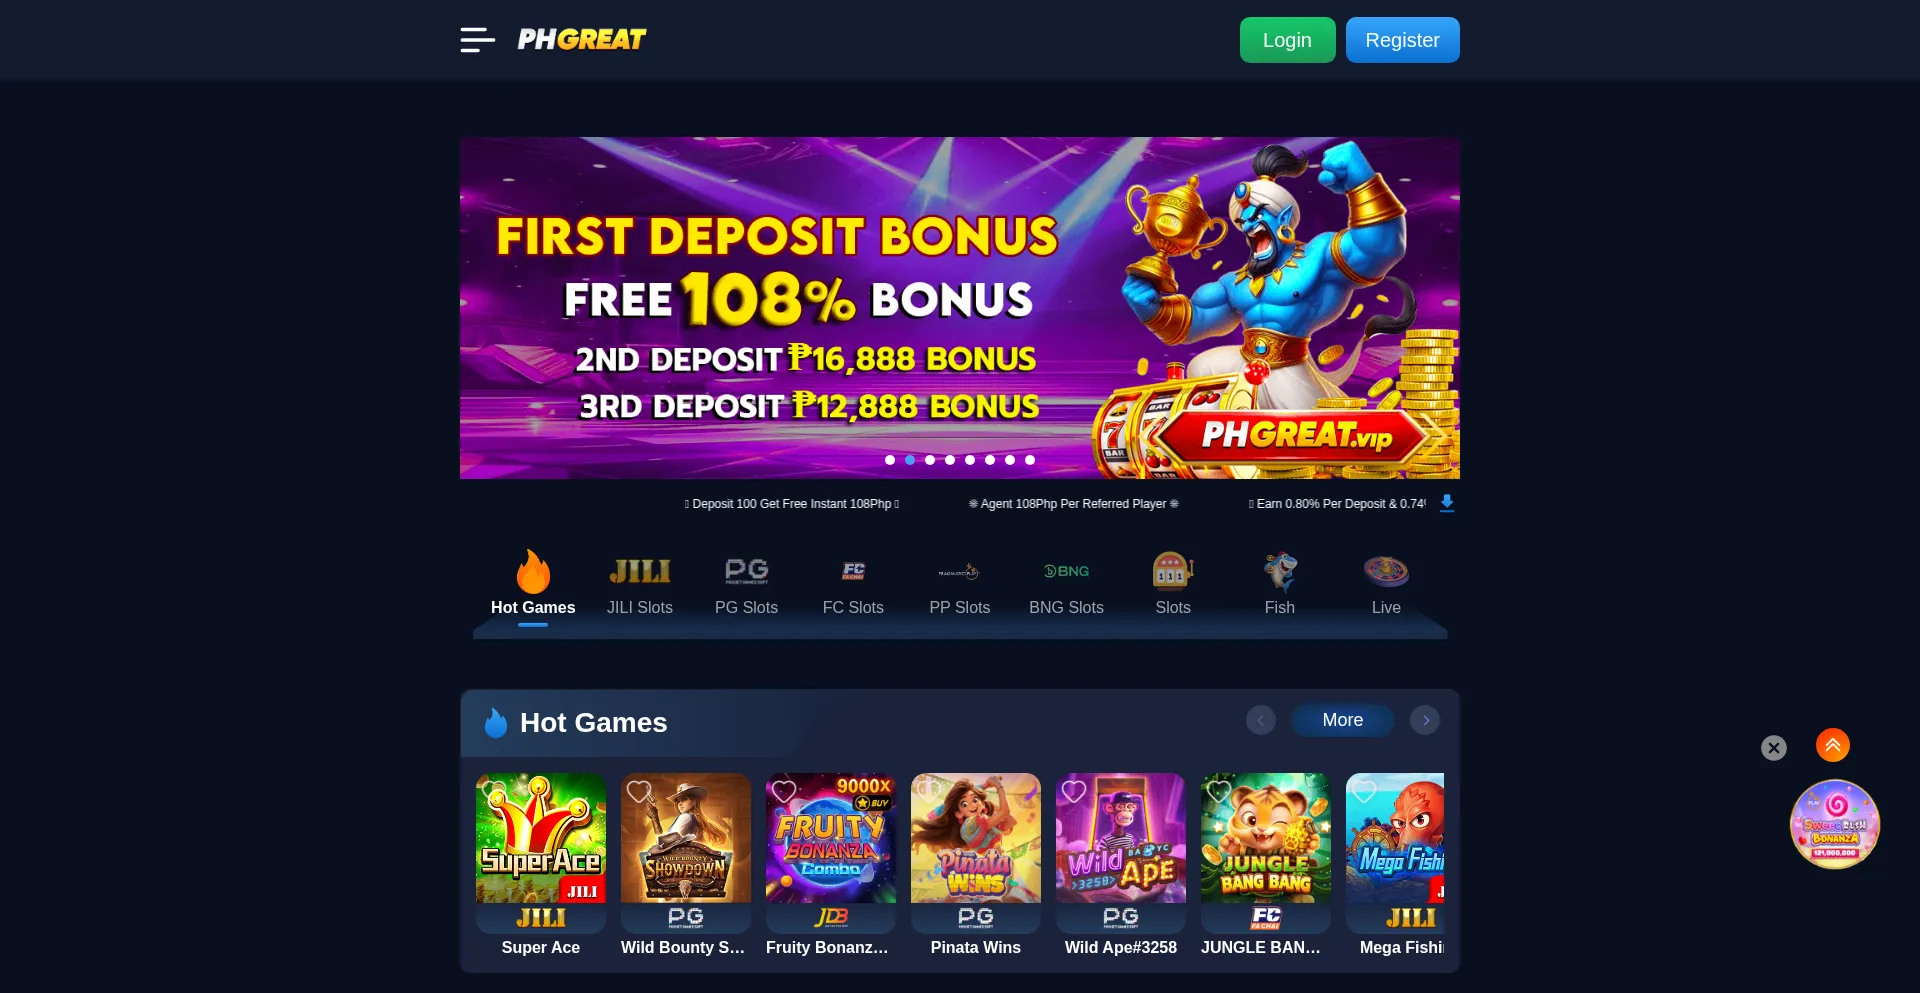This screenshot has height=993, width=1920.
Task: Show next Hot Games with right chevron
Action: point(1425,720)
